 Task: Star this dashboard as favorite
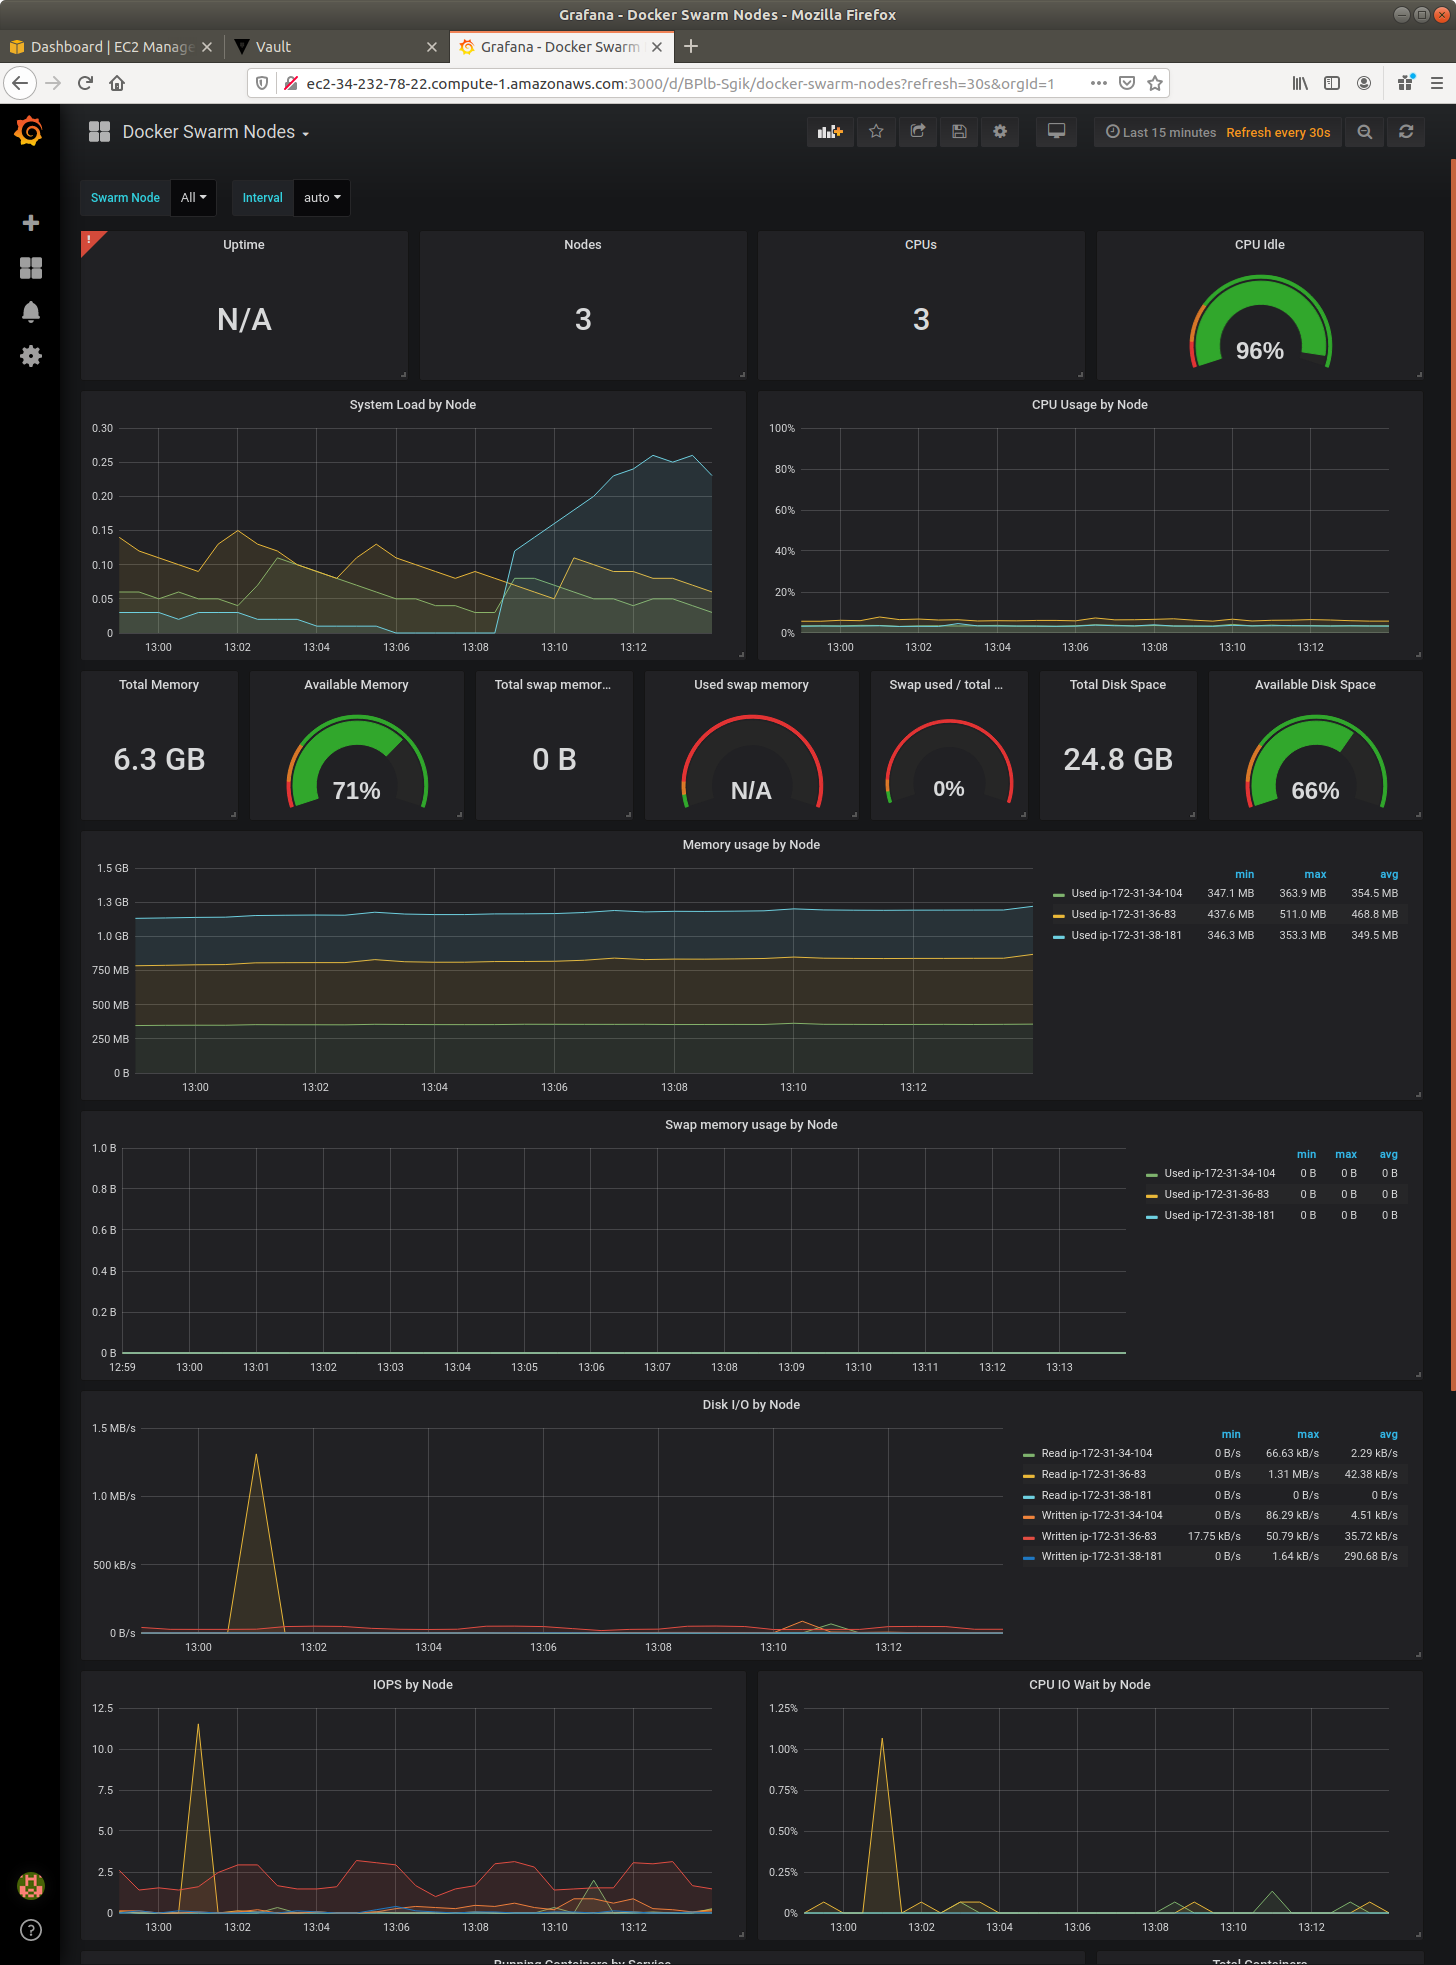[876, 132]
